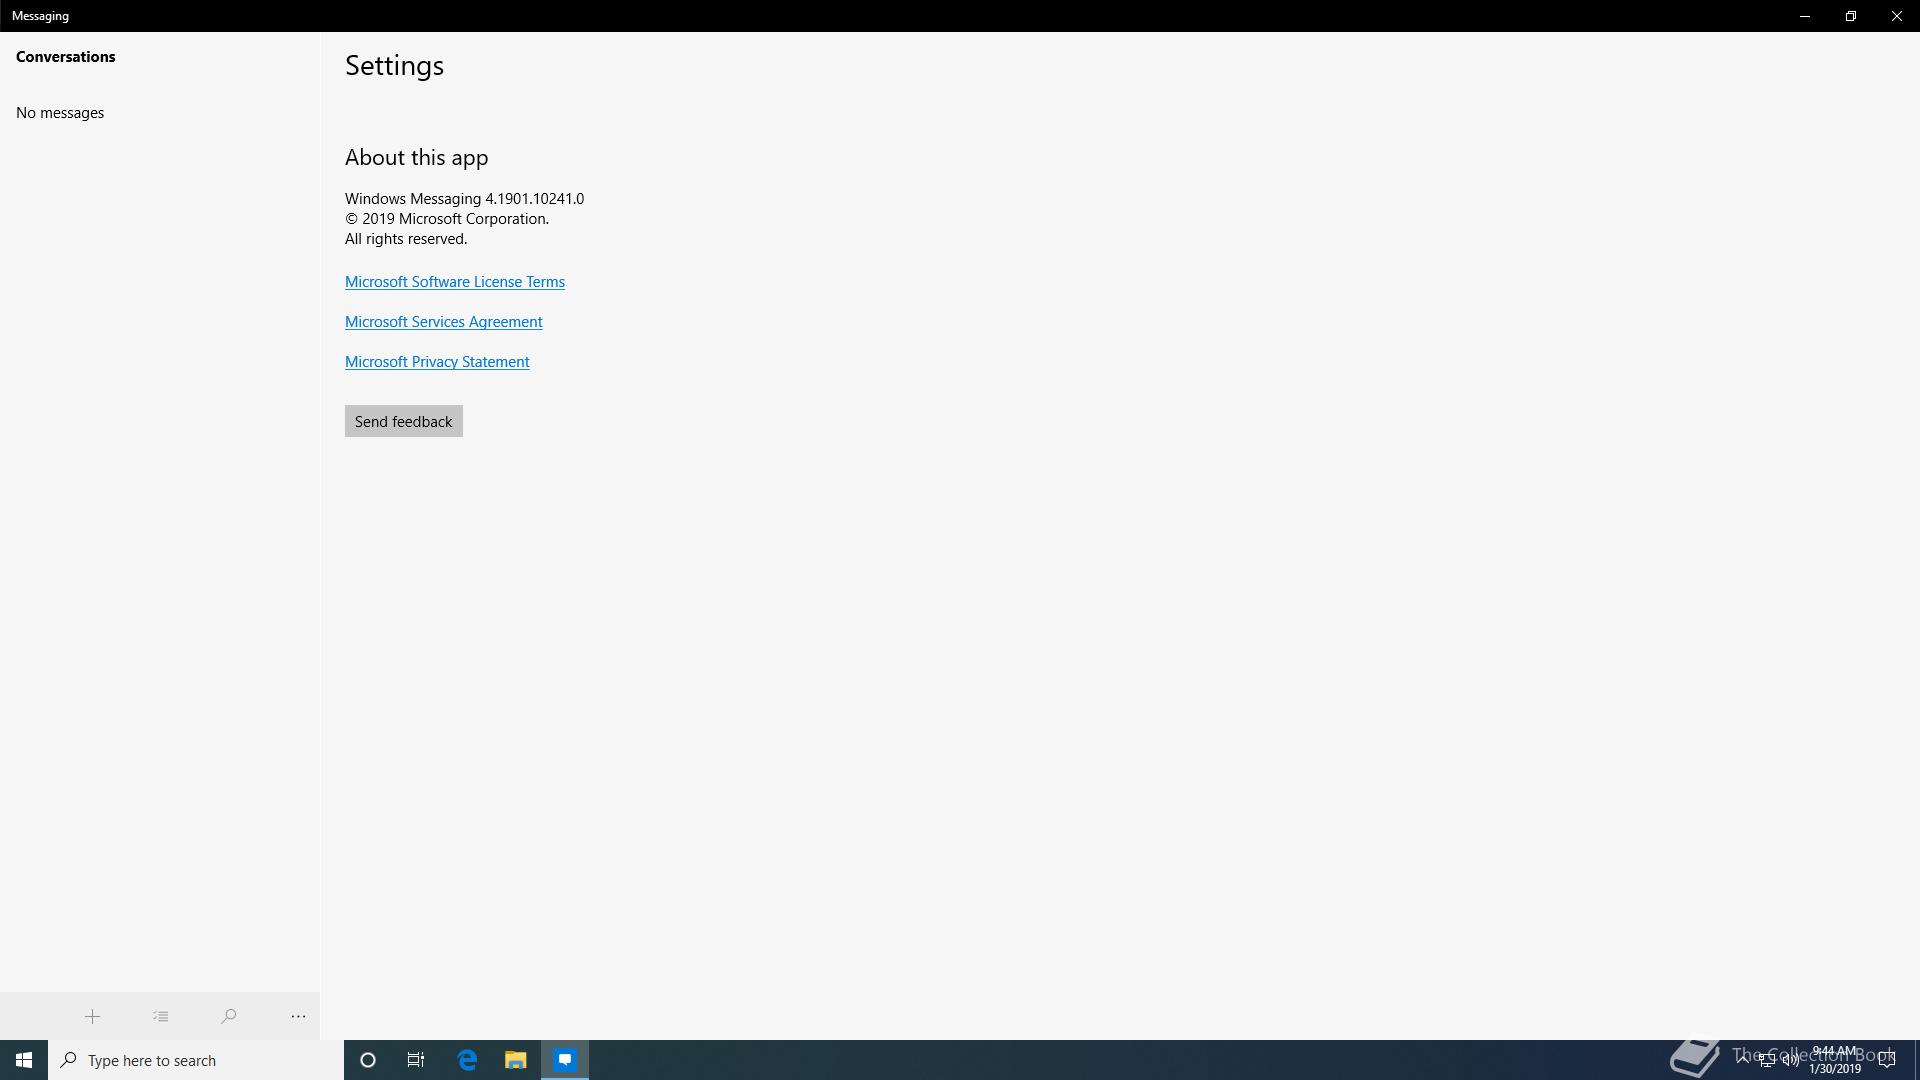Click the taskbar search box
The width and height of the screenshot is (1920, 1080).
pos(196,1060)
